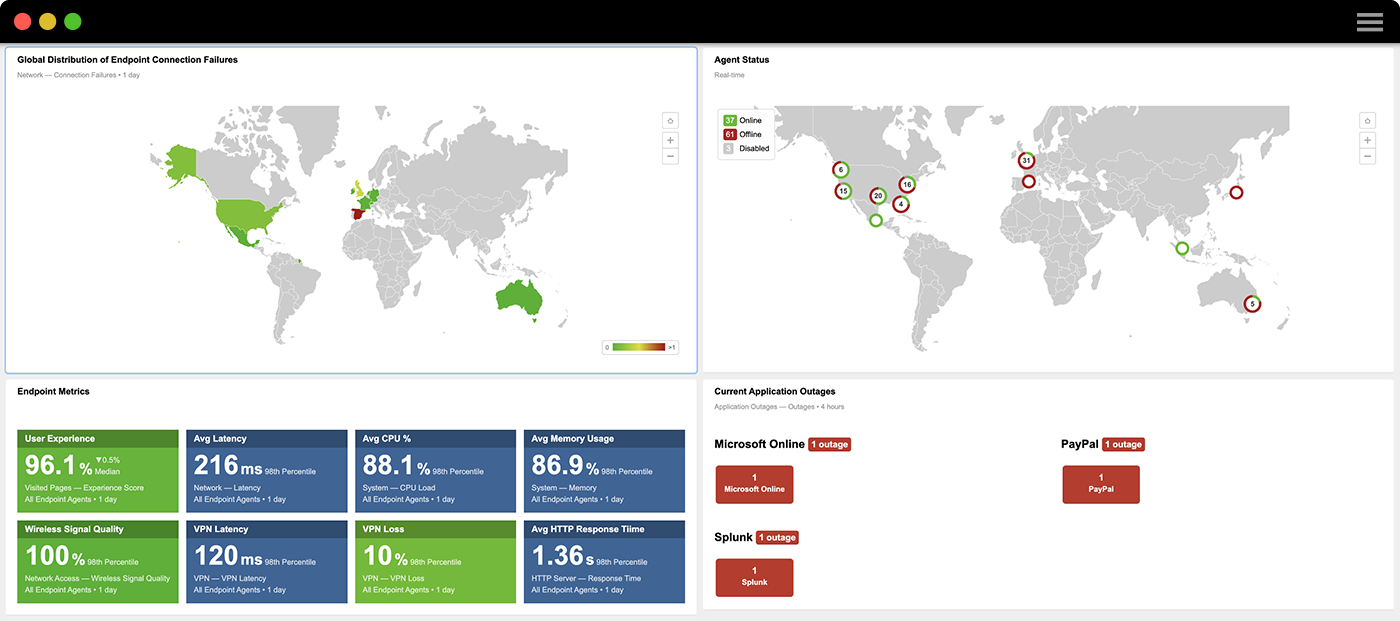
Task: Open the Microsoft Online outage tile
Action: [754, 484]
